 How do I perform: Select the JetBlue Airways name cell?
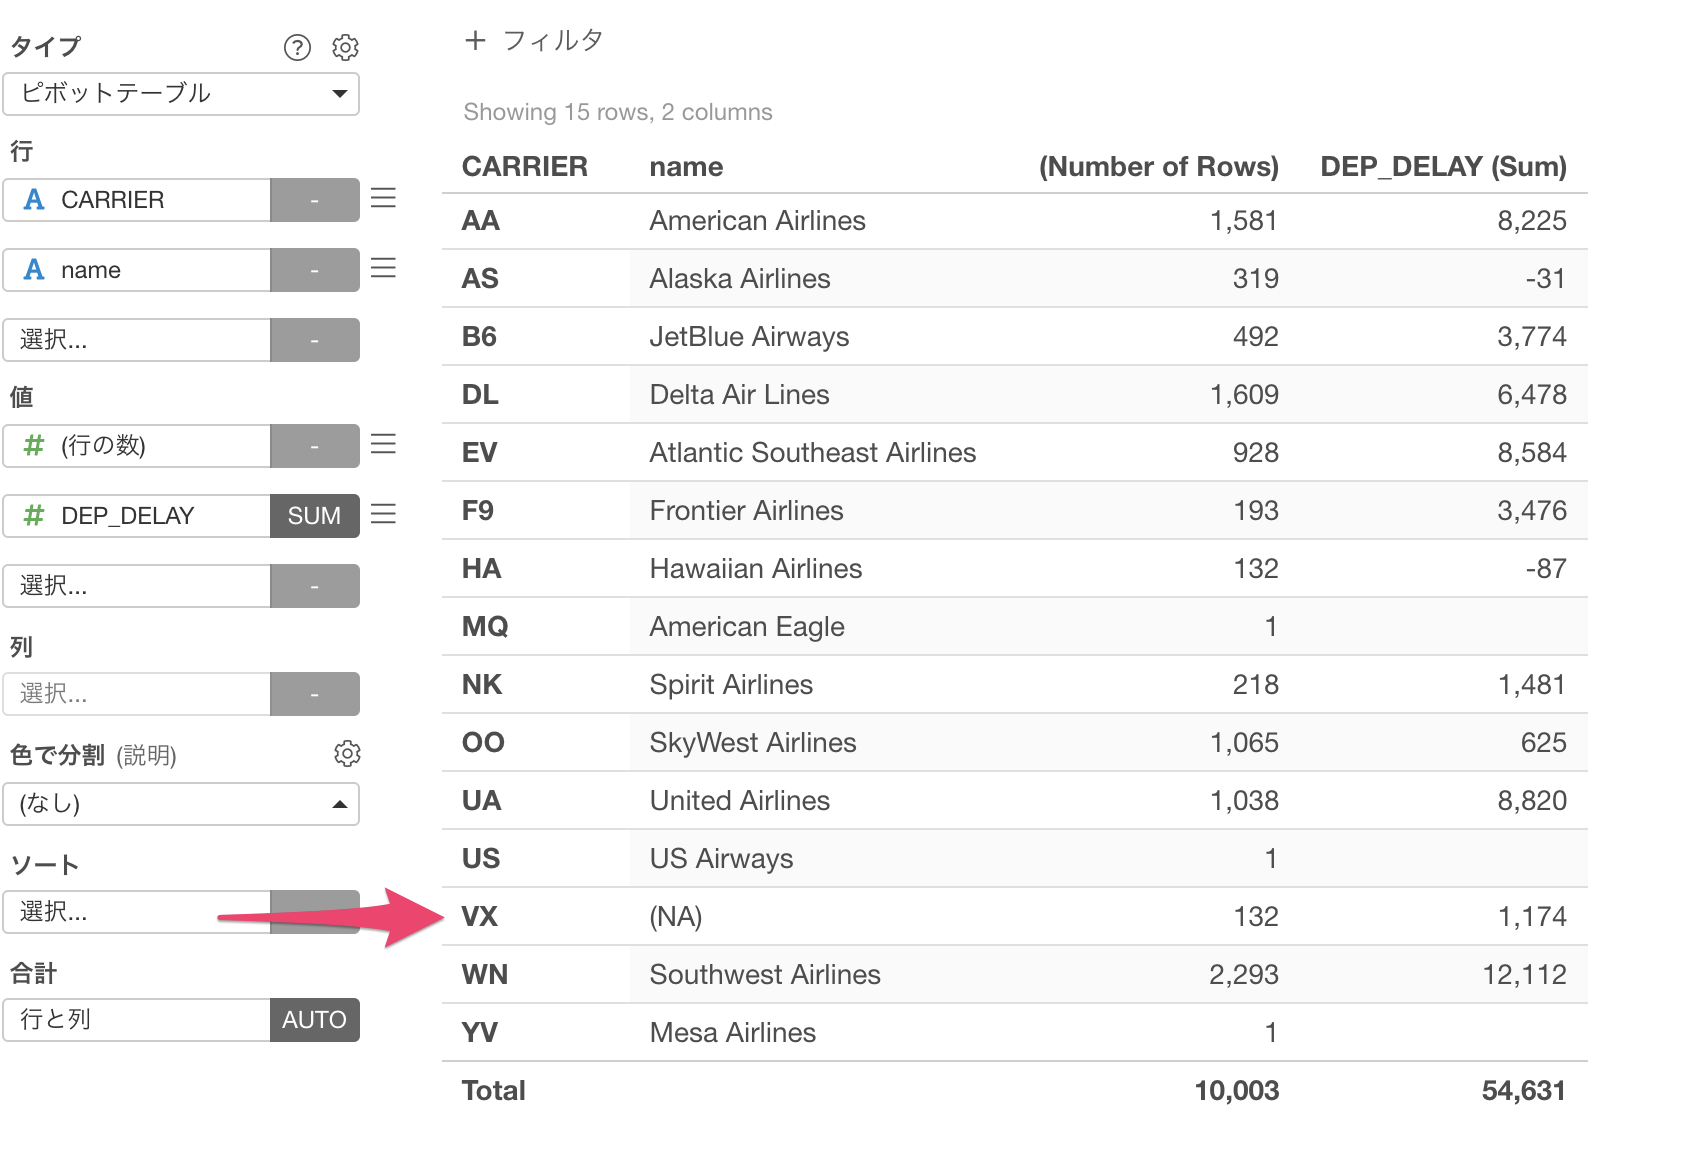click(x=749, y=337)
